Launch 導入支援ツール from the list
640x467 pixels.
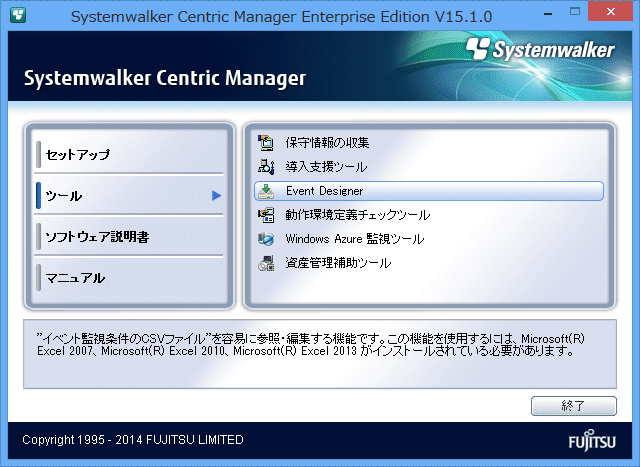coord(429,167)
